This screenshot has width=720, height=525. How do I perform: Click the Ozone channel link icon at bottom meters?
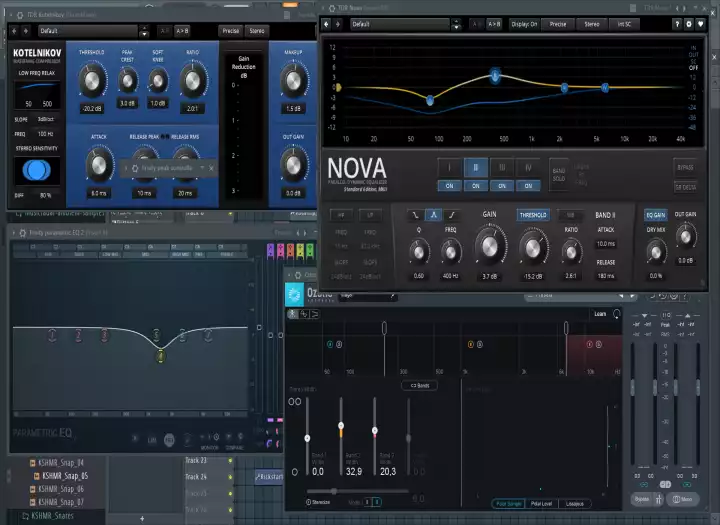(x=665, y=485)
